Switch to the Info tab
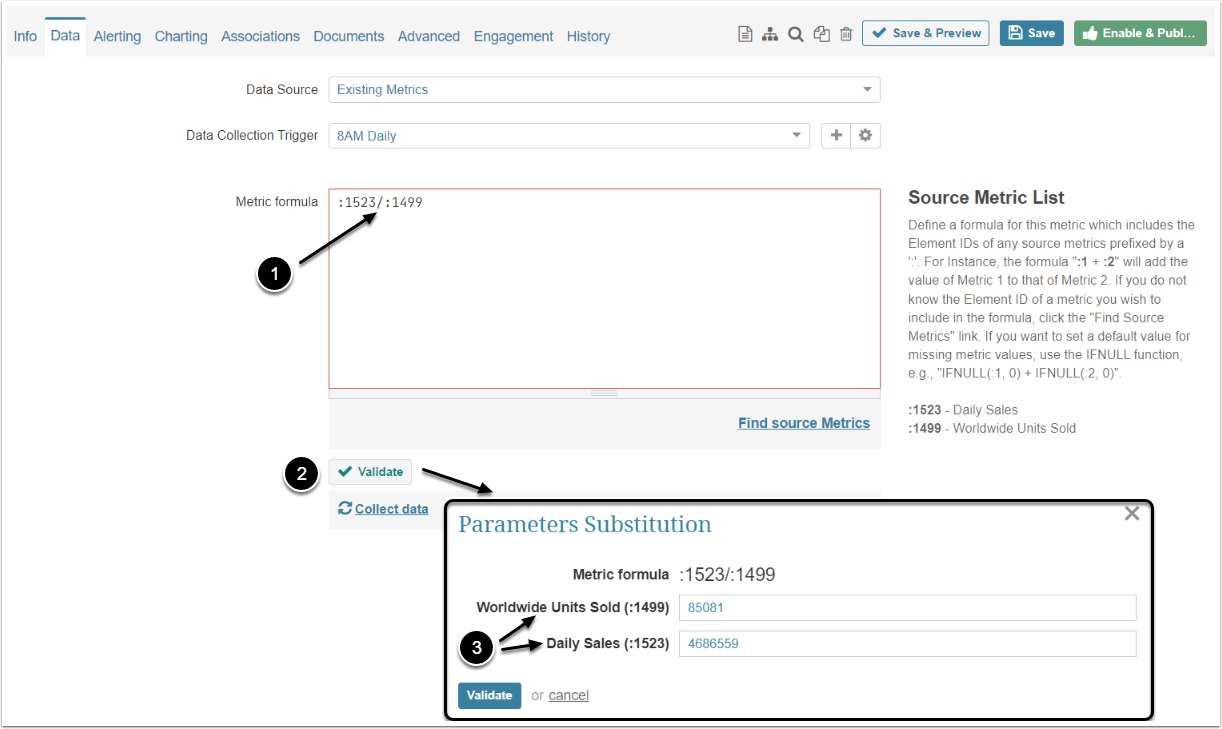The height and width of the screenshot is (729, 1222). [x=25, y=36]
